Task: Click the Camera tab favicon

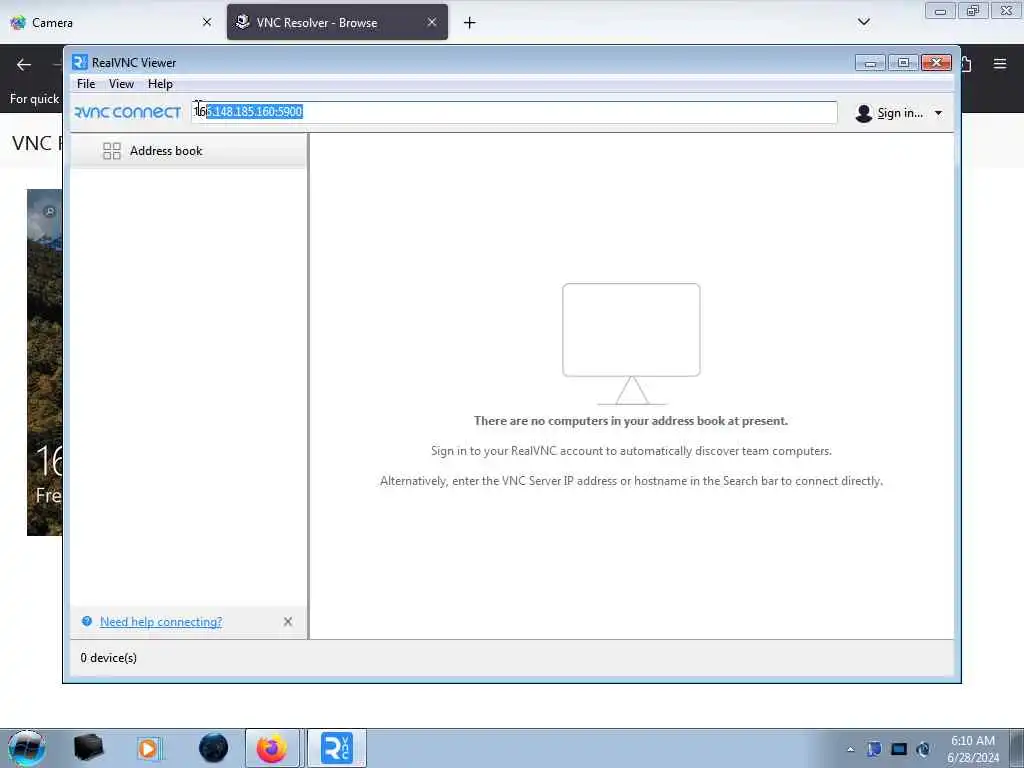Action: click(18, 22)
